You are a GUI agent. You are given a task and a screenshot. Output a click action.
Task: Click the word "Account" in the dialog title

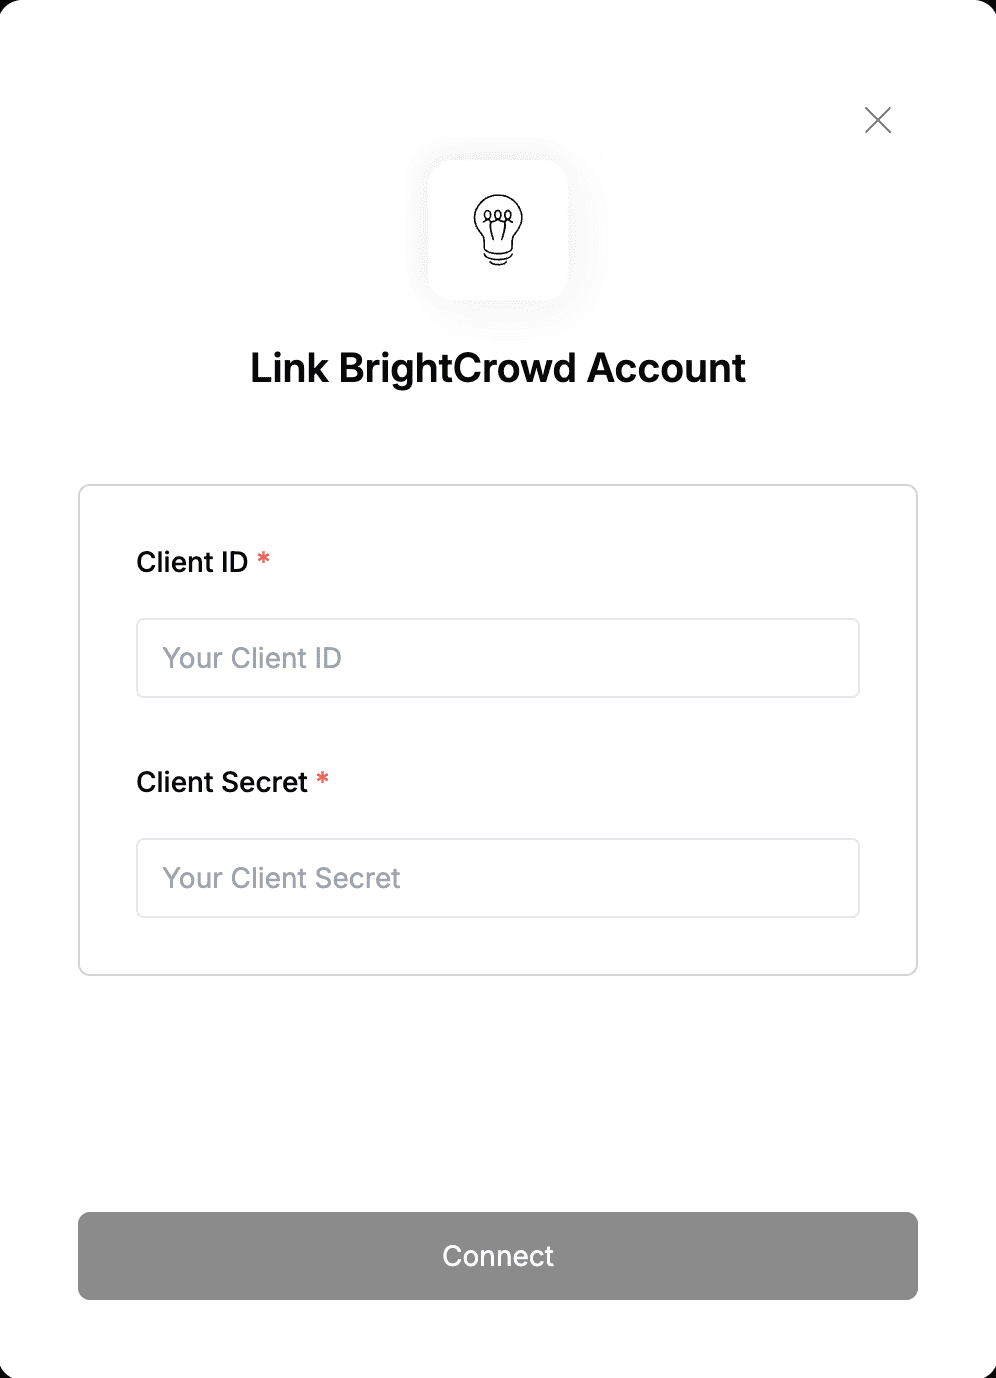tap(666, 368)
